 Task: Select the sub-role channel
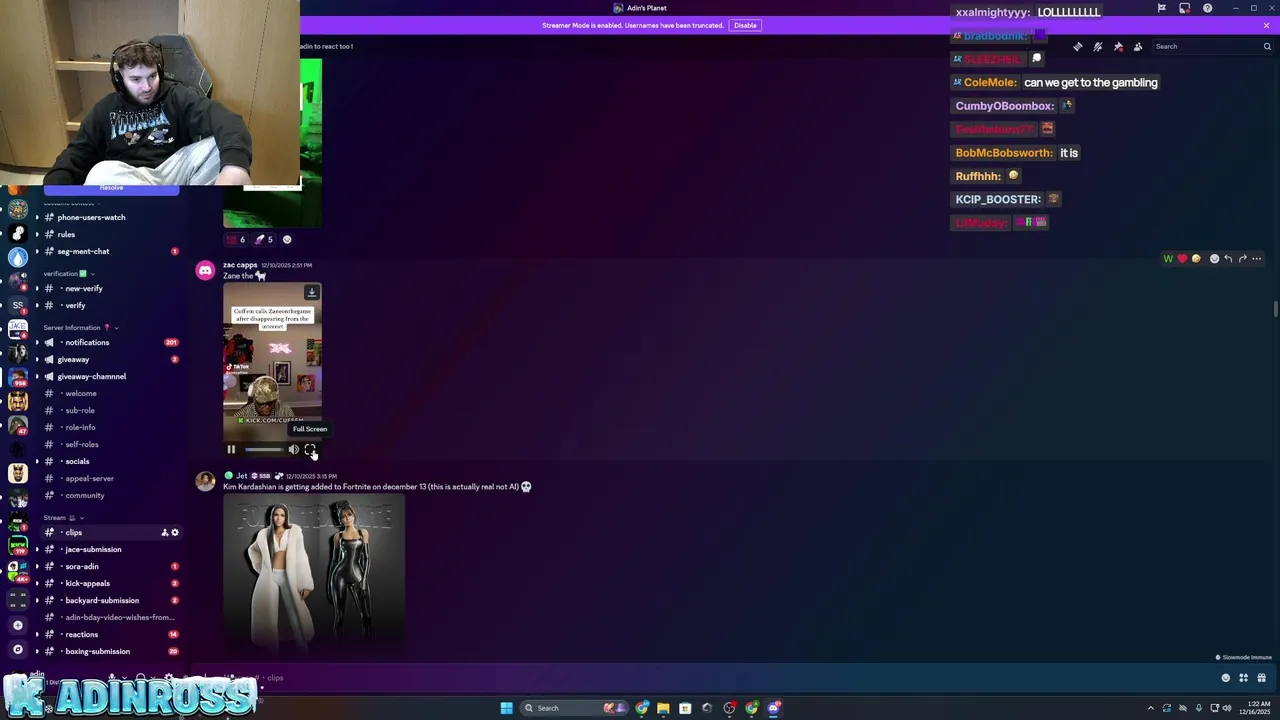[79, 410]
